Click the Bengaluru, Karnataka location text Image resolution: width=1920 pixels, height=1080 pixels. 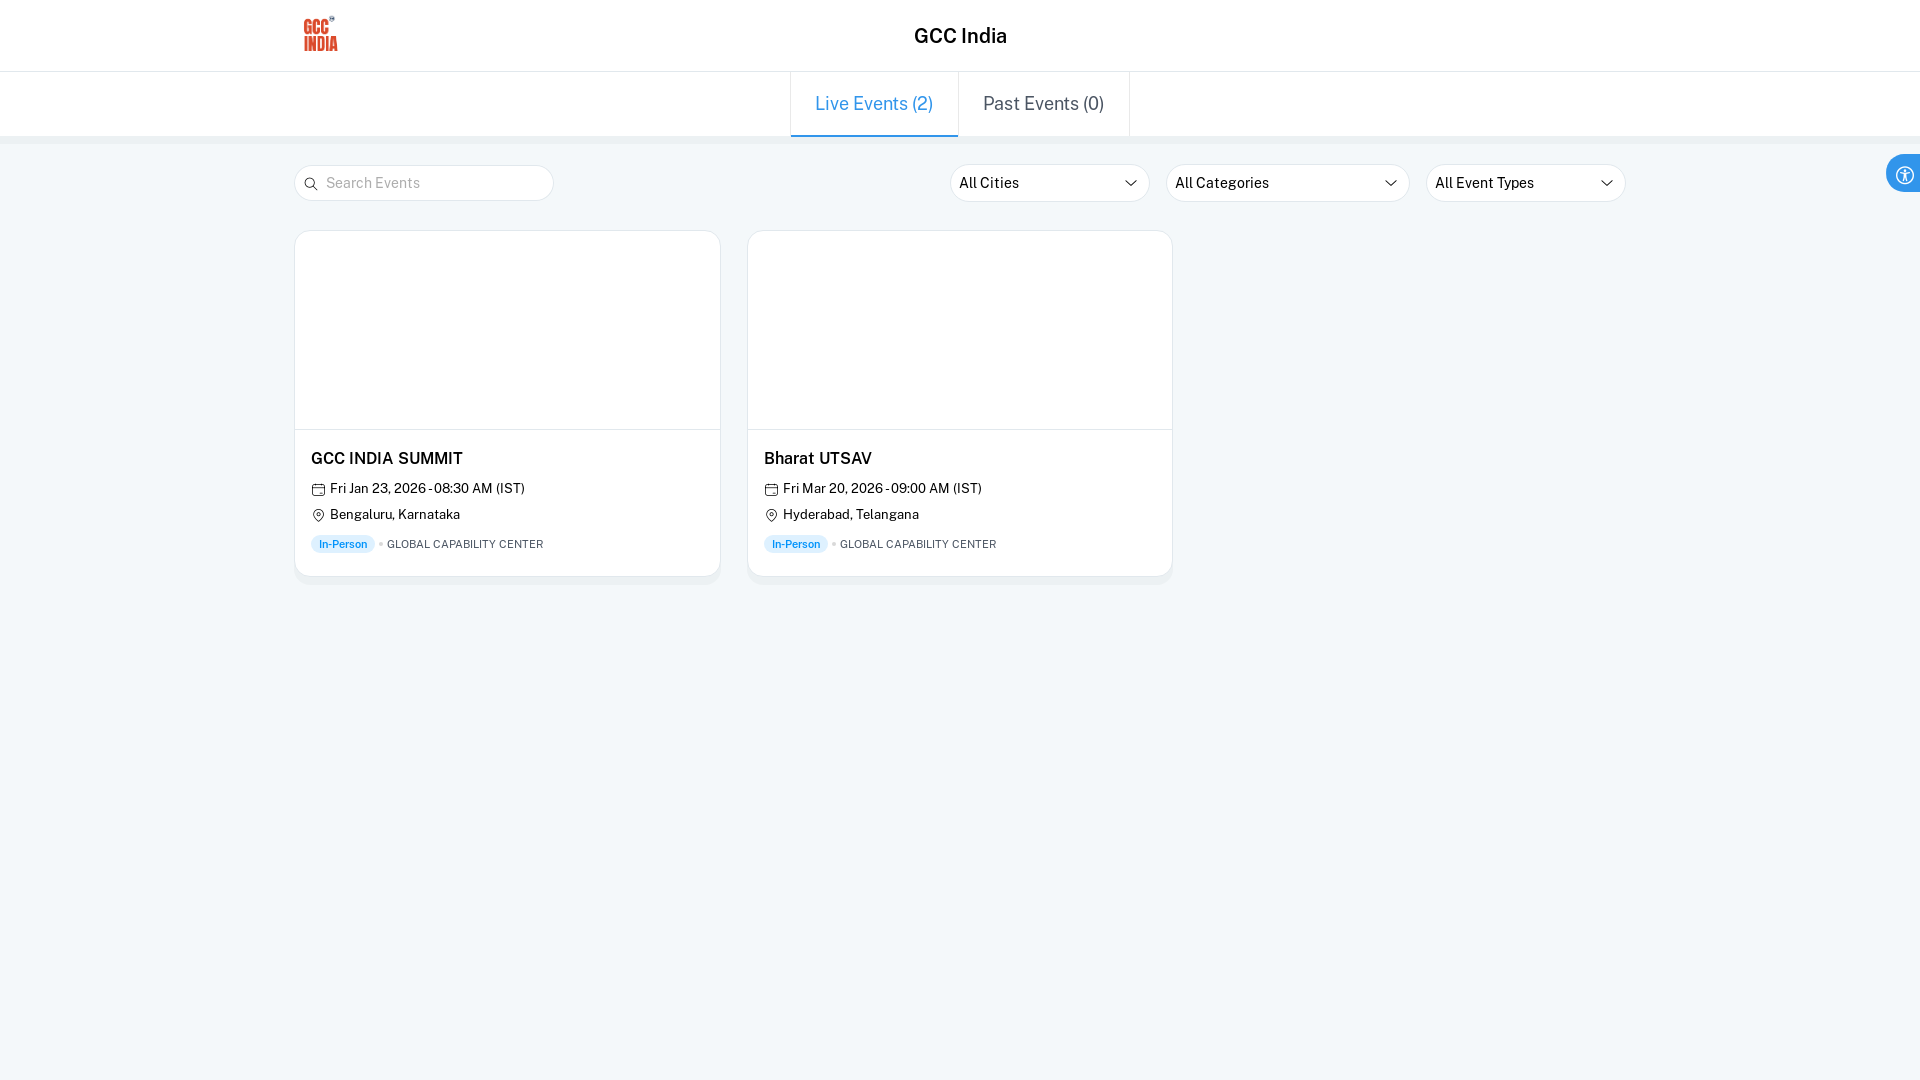click(395, 515)
